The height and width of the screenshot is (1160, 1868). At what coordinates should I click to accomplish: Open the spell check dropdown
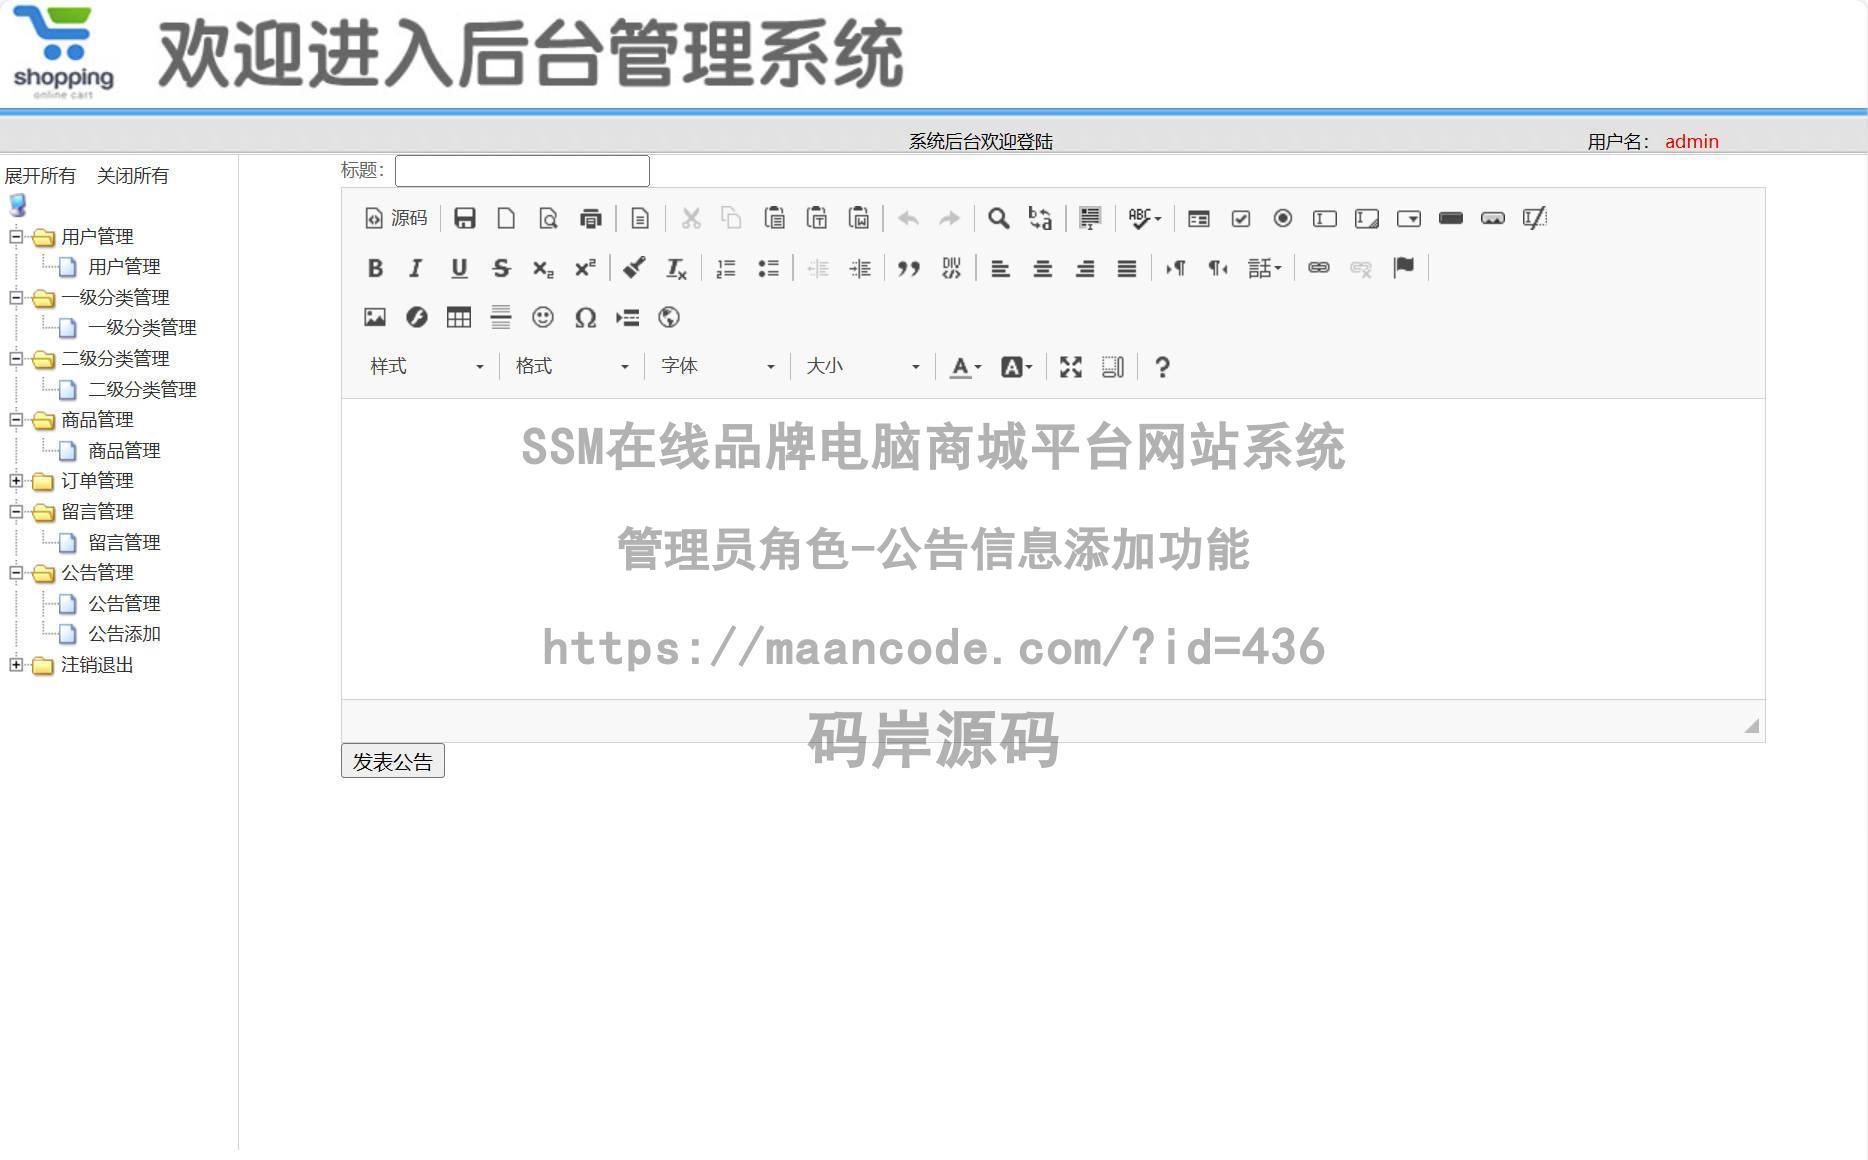tap(1144, 218)
